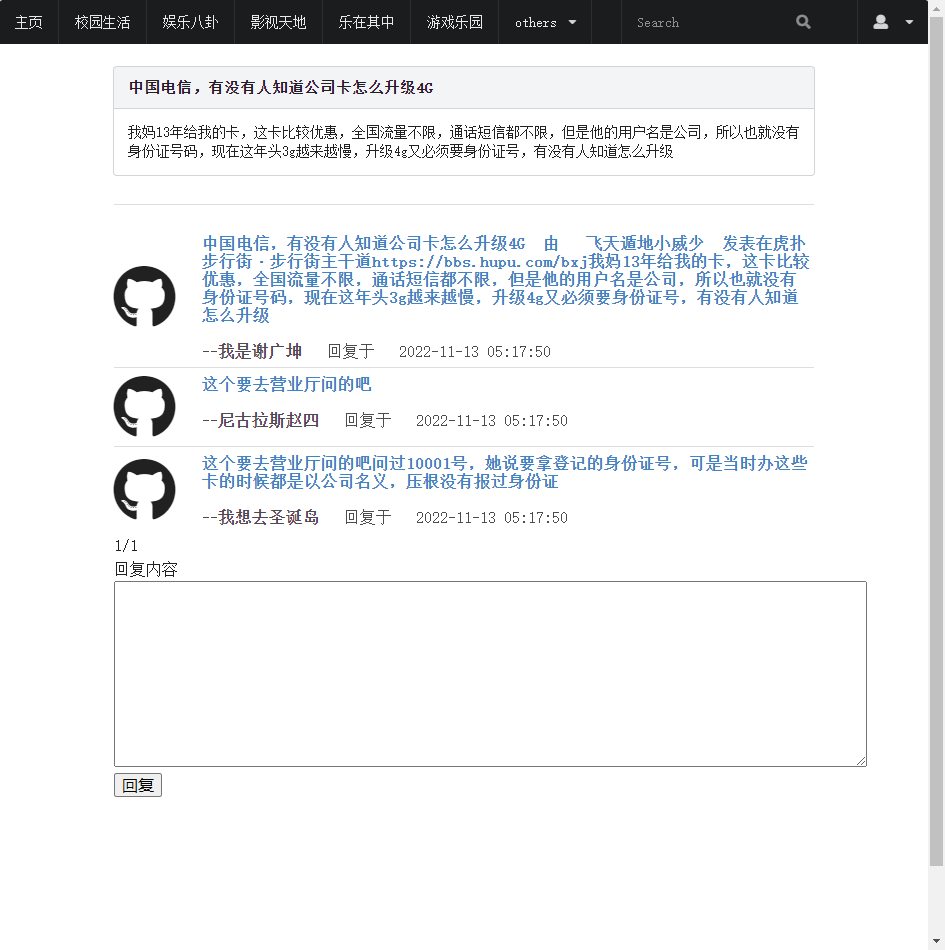Navigate to 主页 in the top bar
The image size is (945, 950).
(29, 22)
